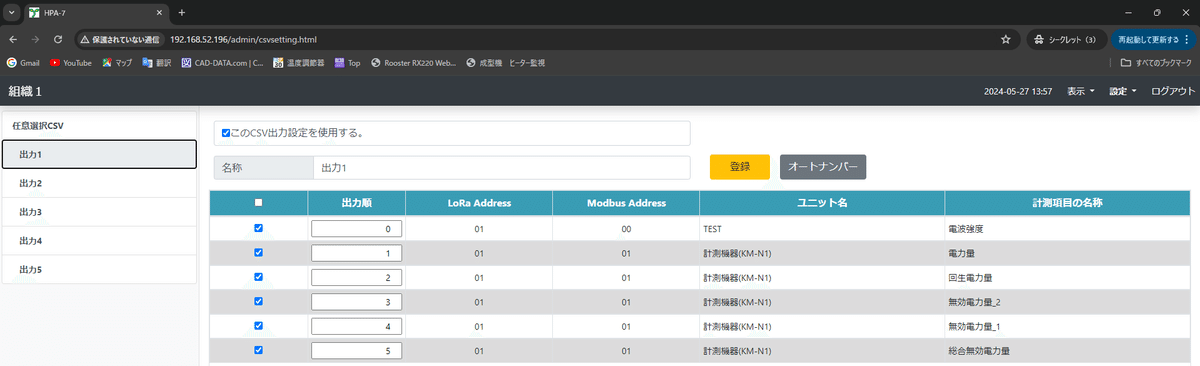Toggle このCSV出力設定を使用する checkbox
This screenshot has width=1200, height=366.
[x=226, y=132]
